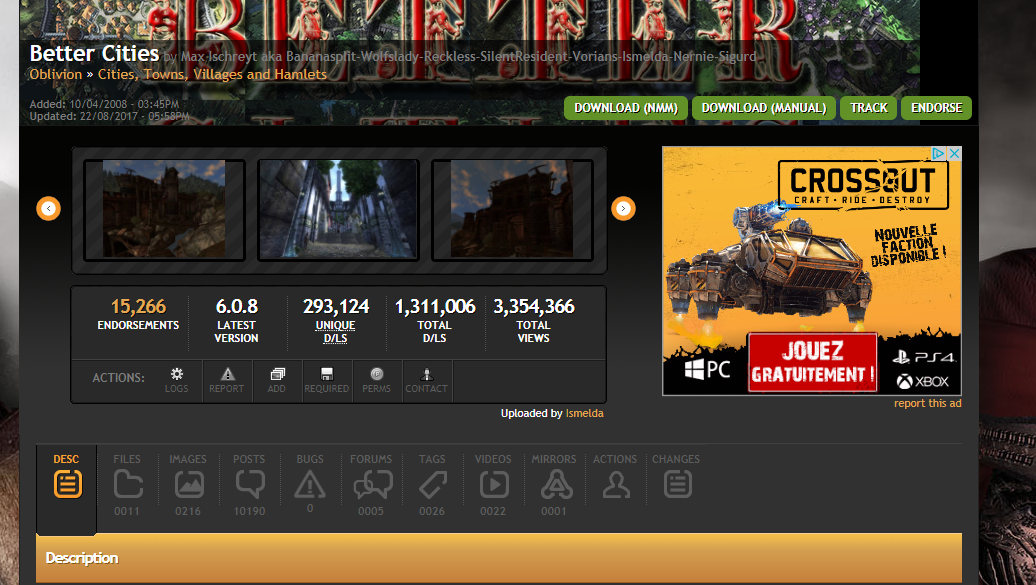1036x585 pixels.
Task: Click the report this ad link
Action: tap(928, 403)
